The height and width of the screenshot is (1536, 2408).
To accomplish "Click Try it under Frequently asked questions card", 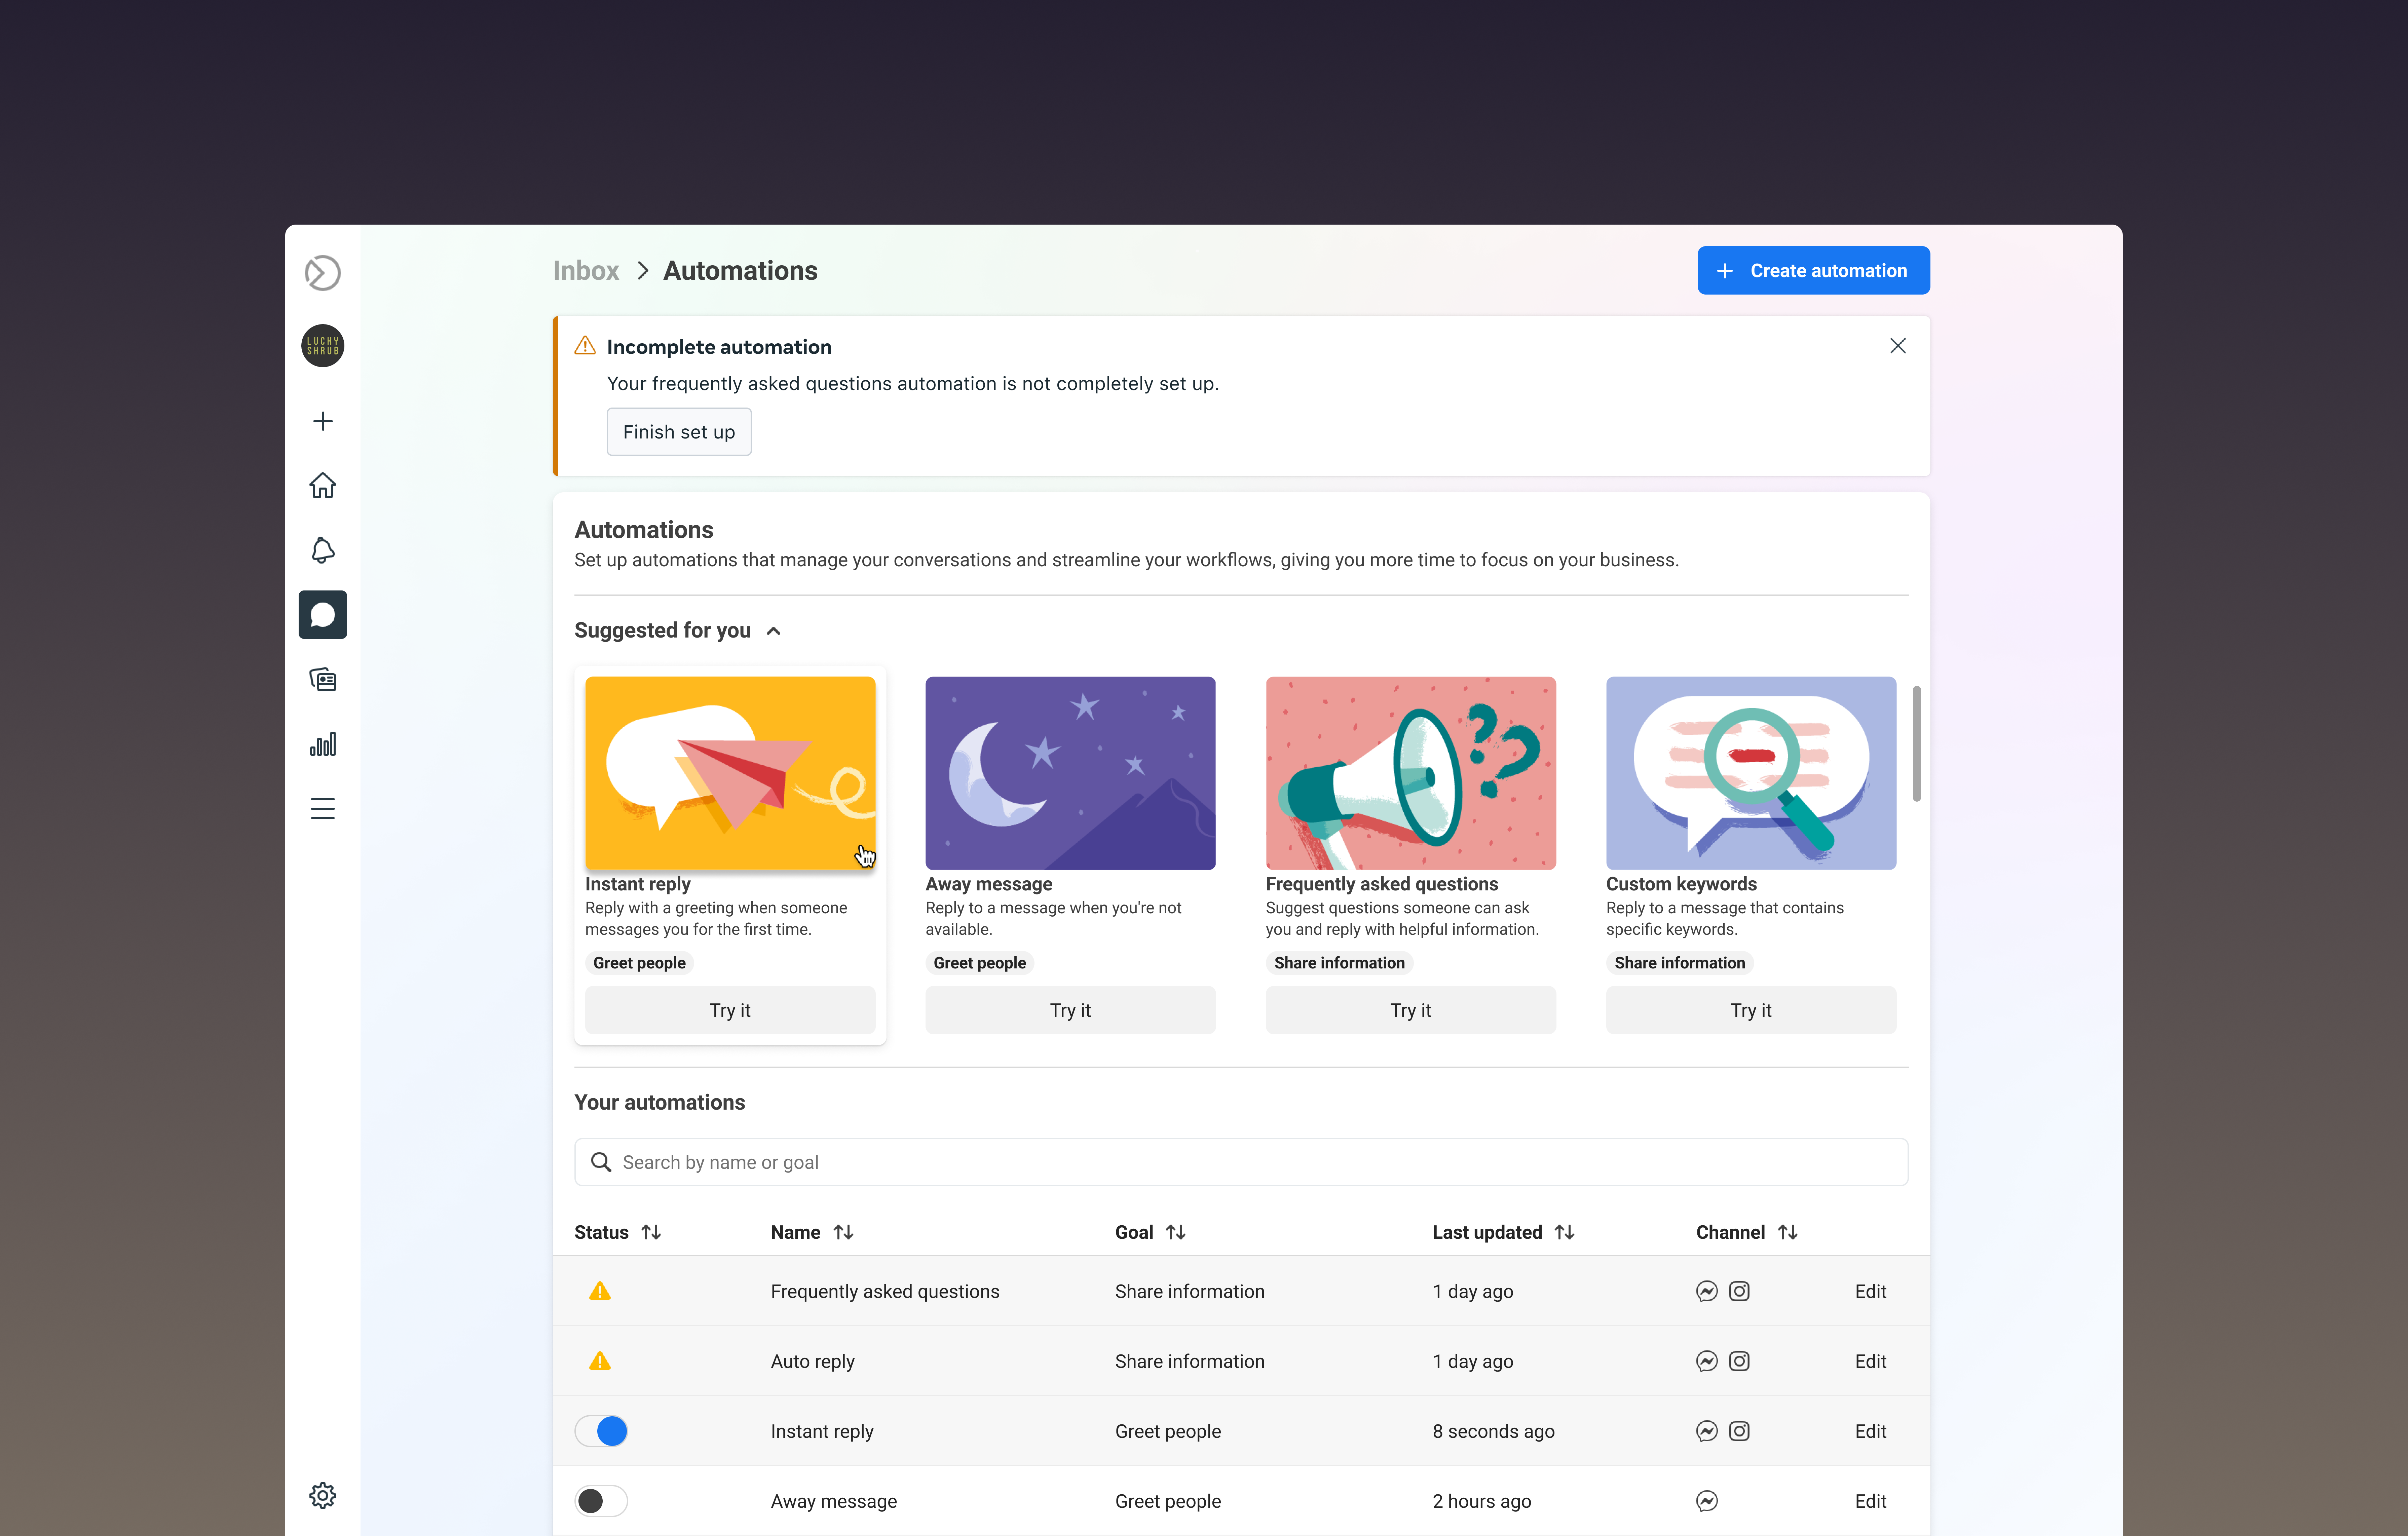I will (1410, 1010).
